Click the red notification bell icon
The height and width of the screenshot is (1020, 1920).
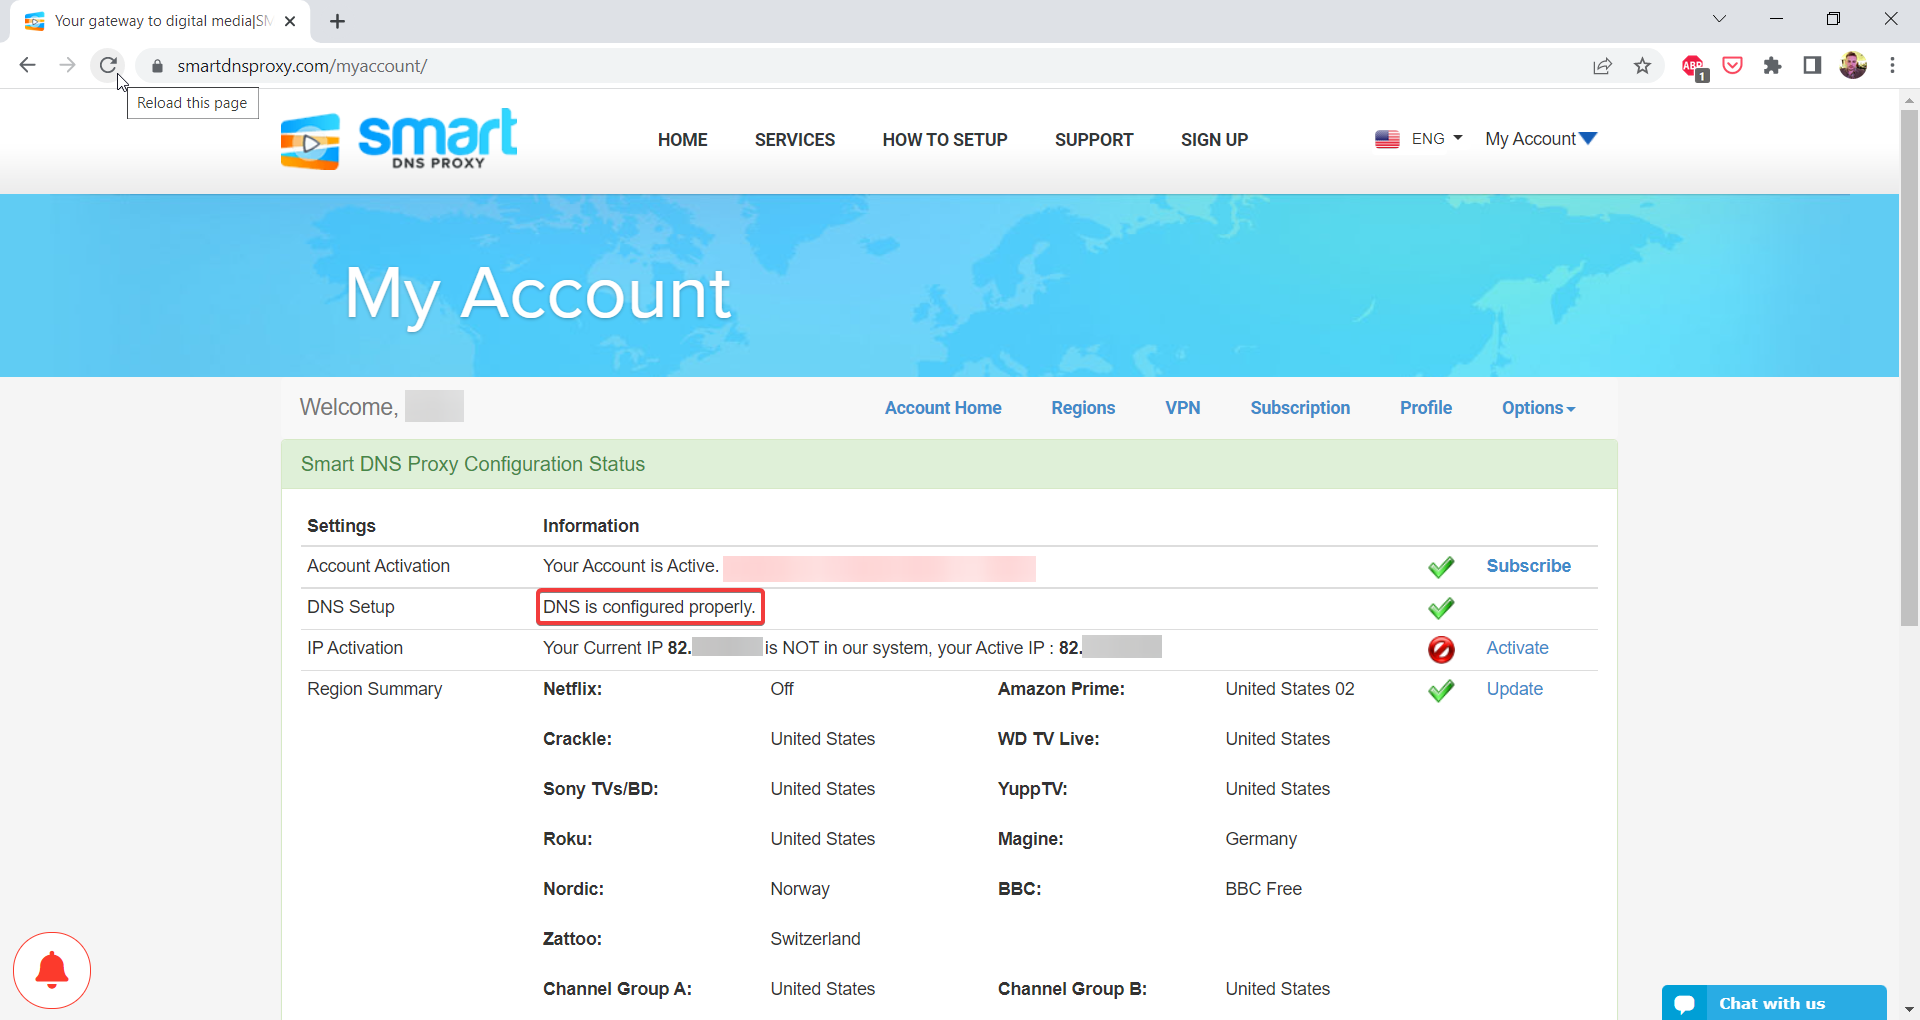[52, 970]
